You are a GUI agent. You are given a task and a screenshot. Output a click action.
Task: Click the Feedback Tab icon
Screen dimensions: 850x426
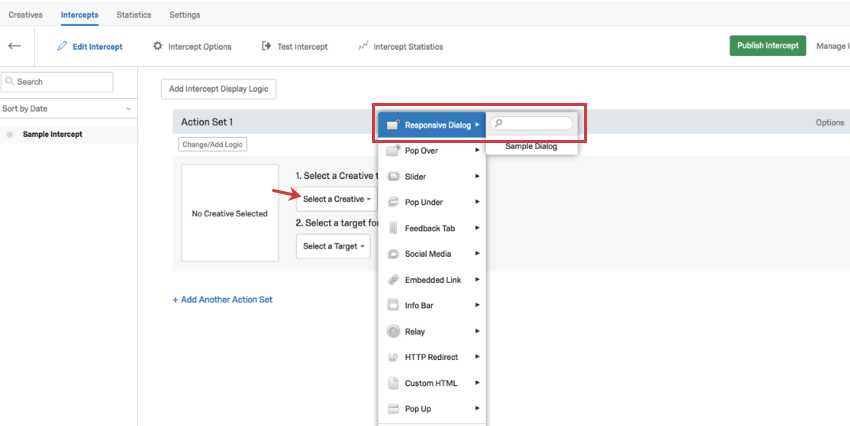[393, 228]
